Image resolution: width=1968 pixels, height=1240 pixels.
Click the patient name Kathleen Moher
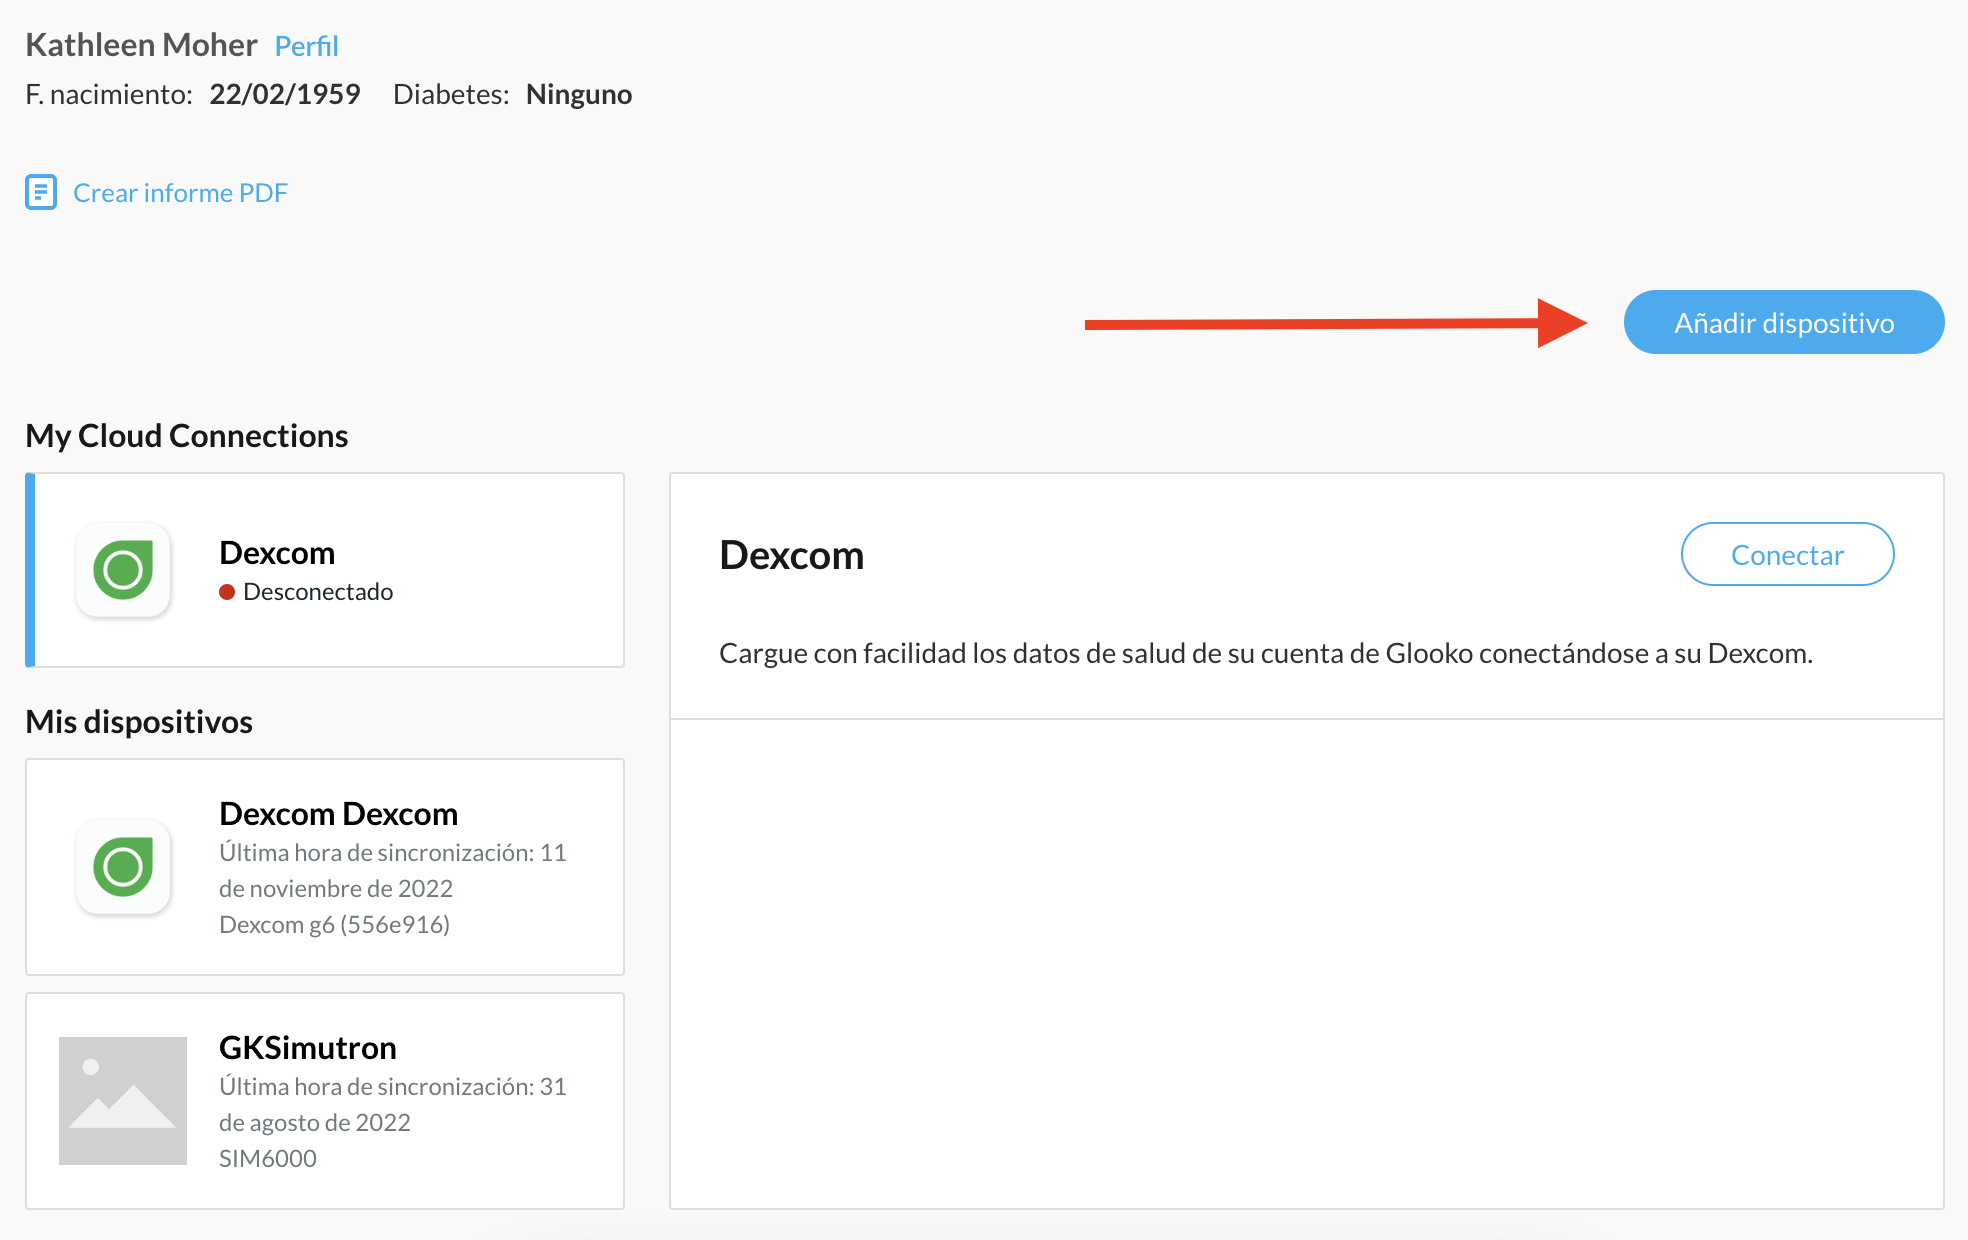(141, 45)
